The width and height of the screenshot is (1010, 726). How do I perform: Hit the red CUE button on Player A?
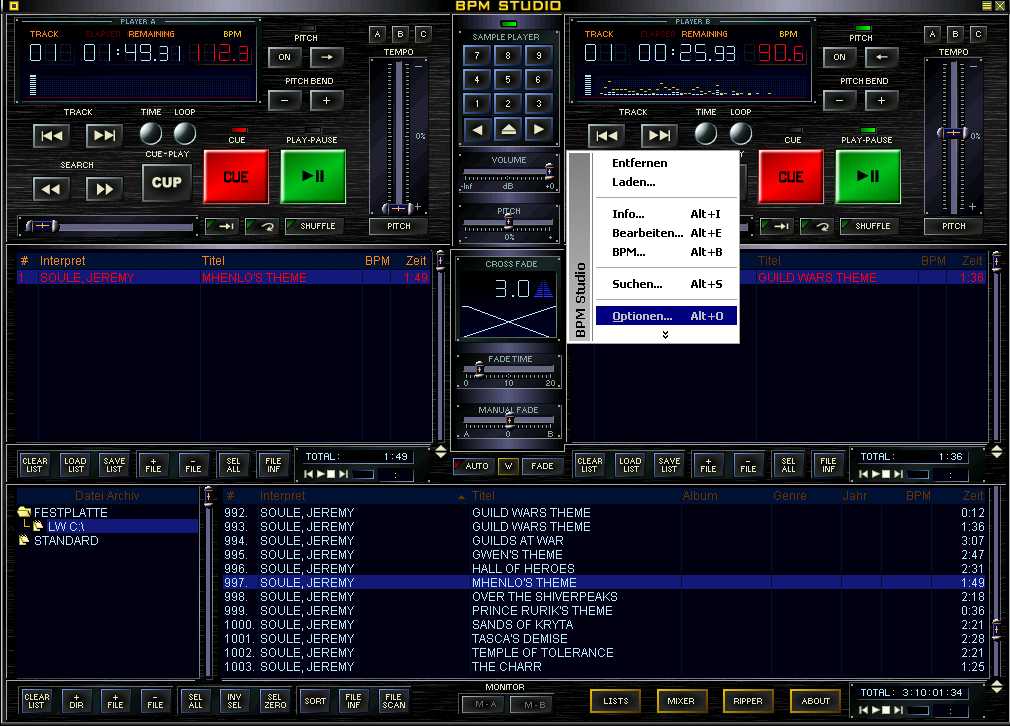(x=236, y=177)
